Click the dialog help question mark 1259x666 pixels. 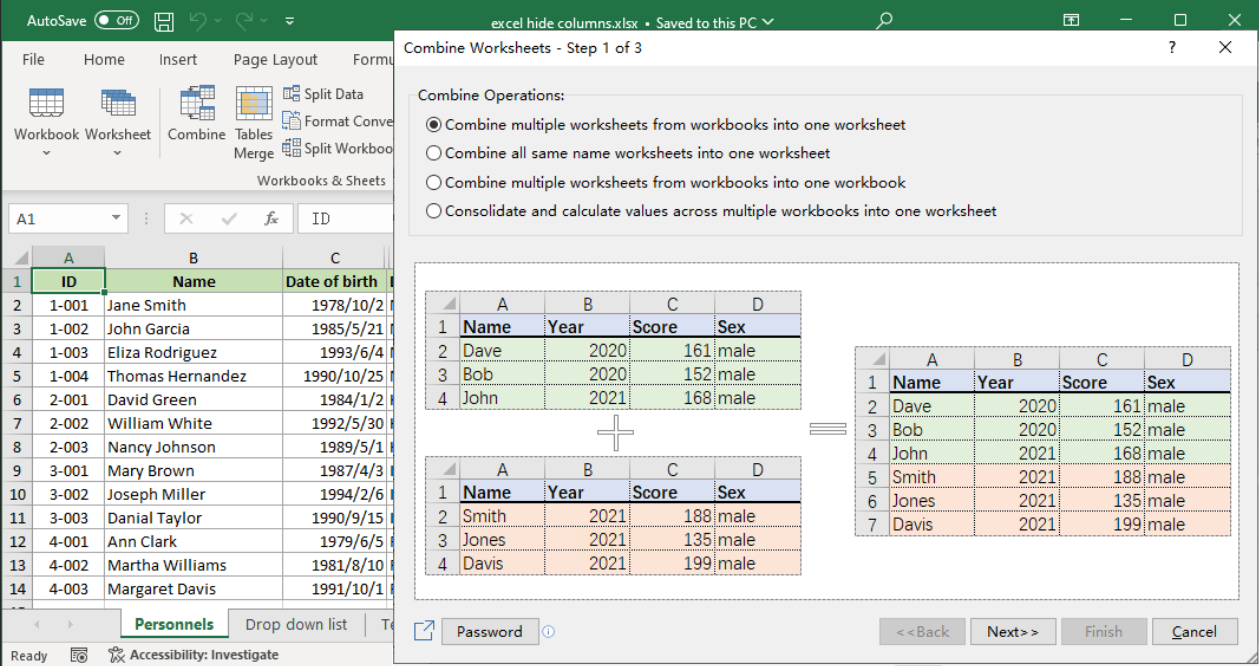(1172, 48)
